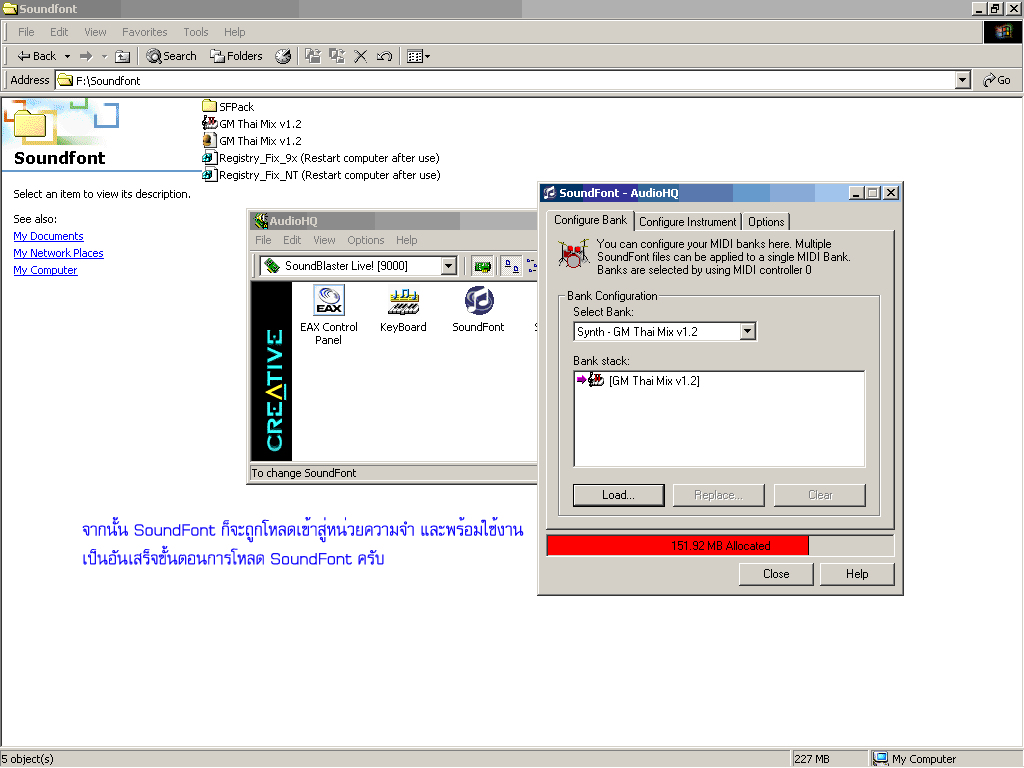
Task: Click the Copy To toolbar icon
Action: pyautogui.click(x=337, y=56)
